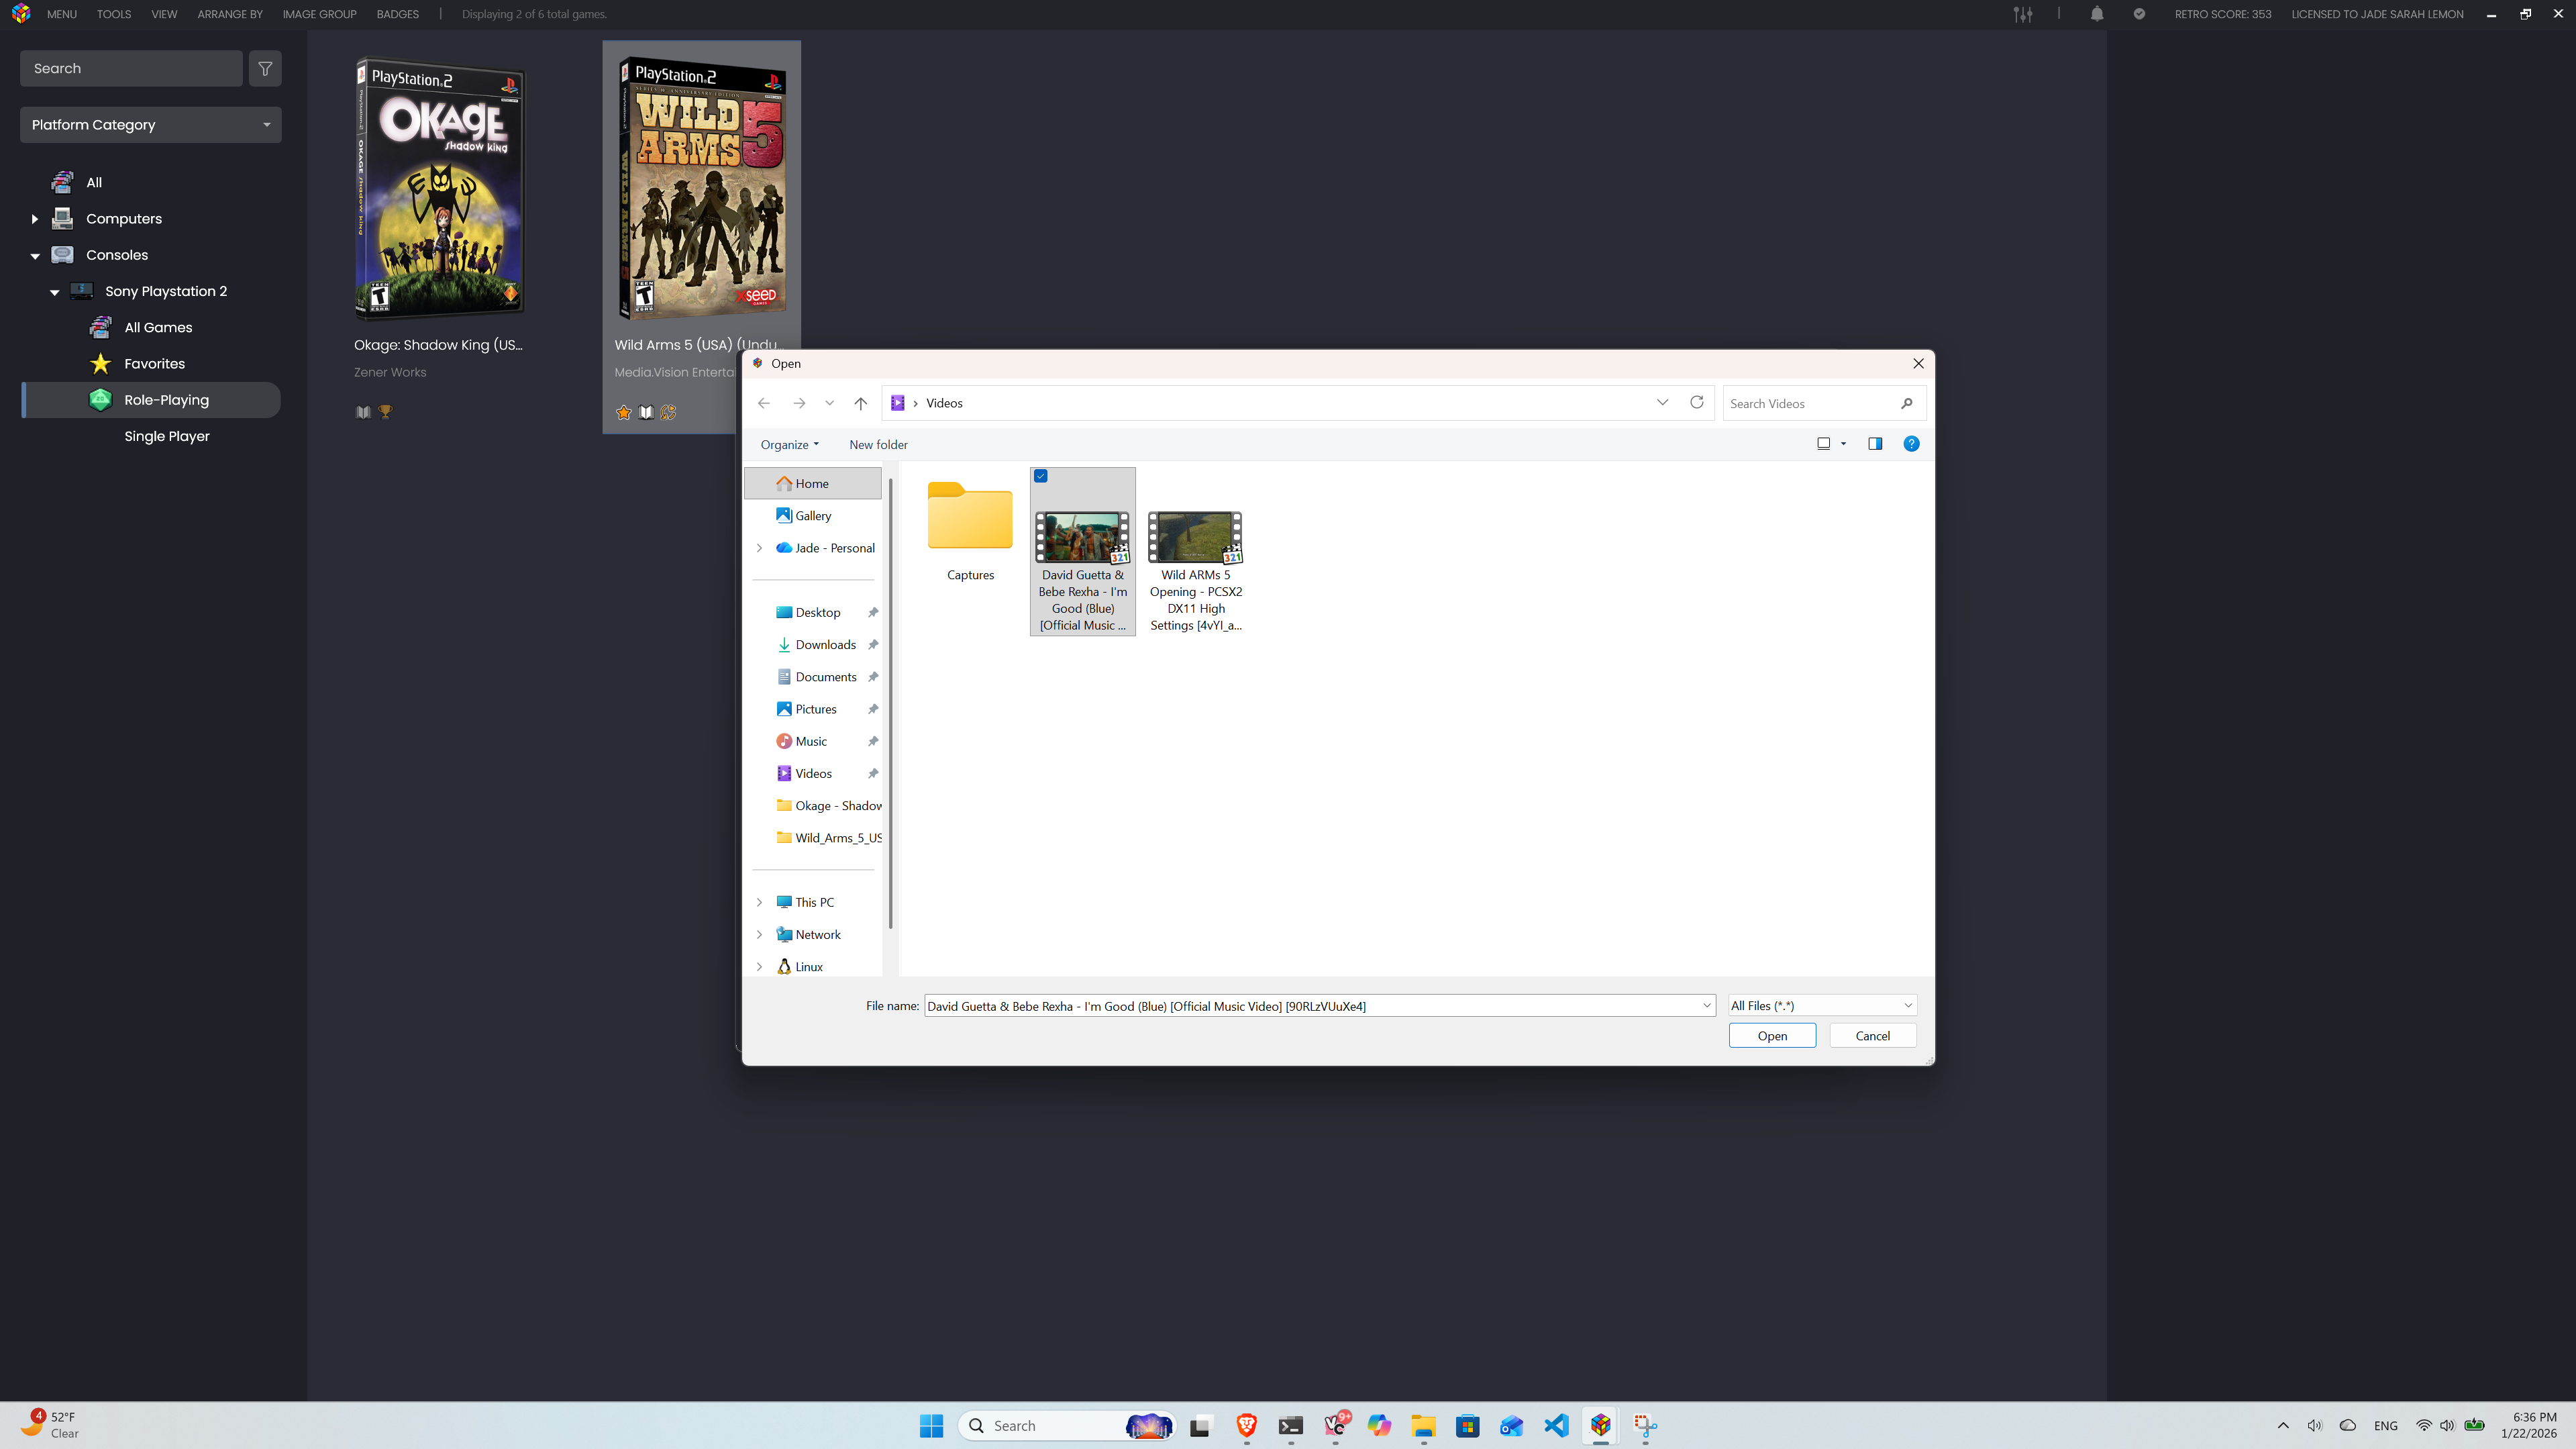2576x1449 pixels.
Task: Open the sliders settings icon in top bar
Action: tap(2023, 14)
